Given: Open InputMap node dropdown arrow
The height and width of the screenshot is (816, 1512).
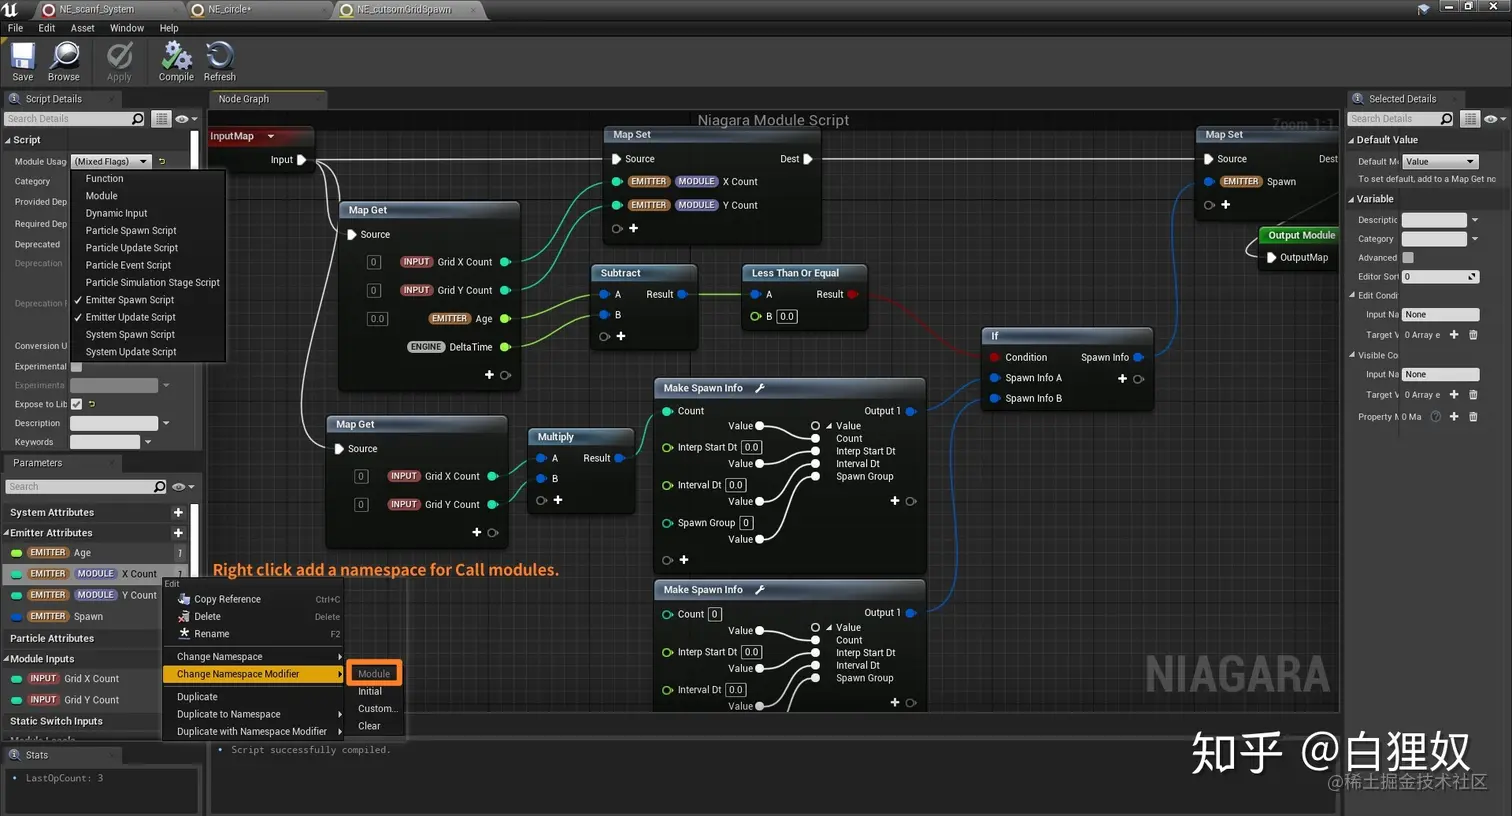Looking at the screenshot, I should coord(270,136).
